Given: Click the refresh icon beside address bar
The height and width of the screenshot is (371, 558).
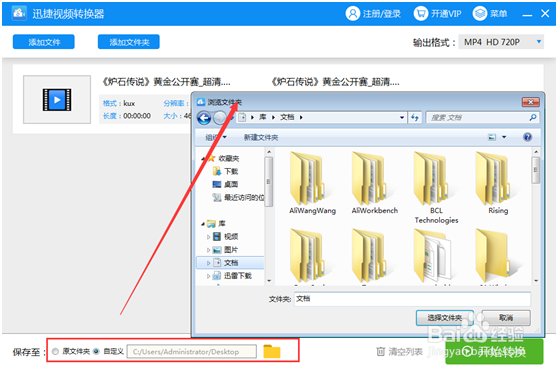Looking at the screenshot, I should pyautogui.click(x=415, y=117).
